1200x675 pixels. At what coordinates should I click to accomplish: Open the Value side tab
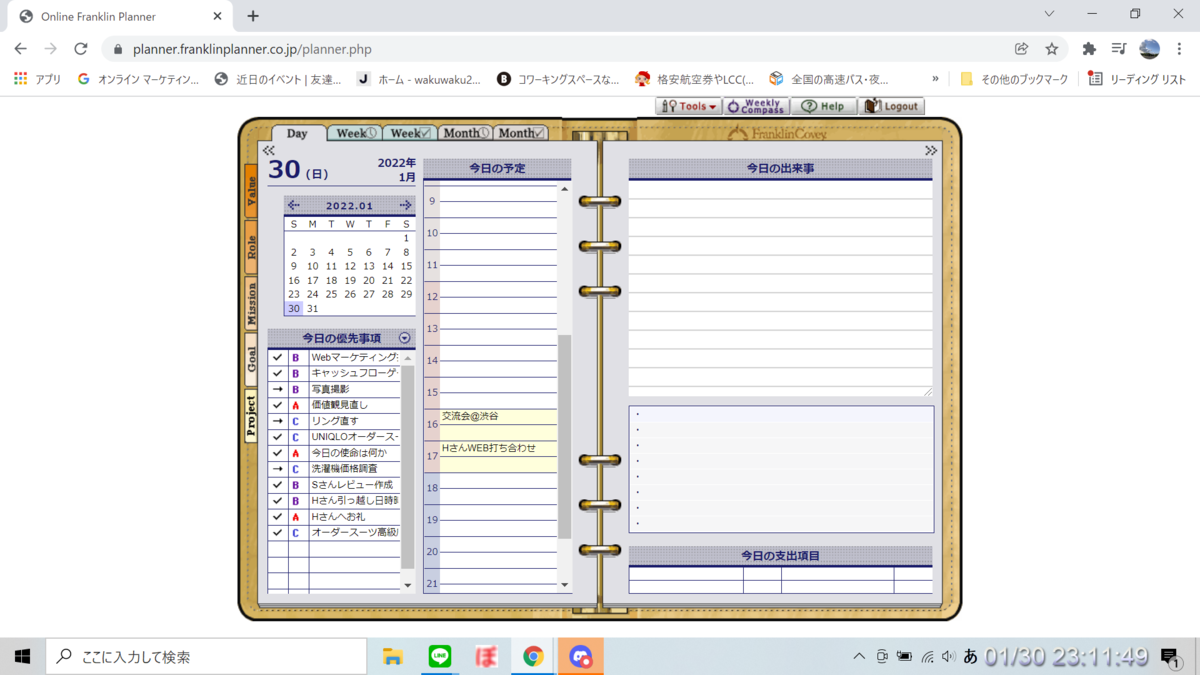click(251, 190)
